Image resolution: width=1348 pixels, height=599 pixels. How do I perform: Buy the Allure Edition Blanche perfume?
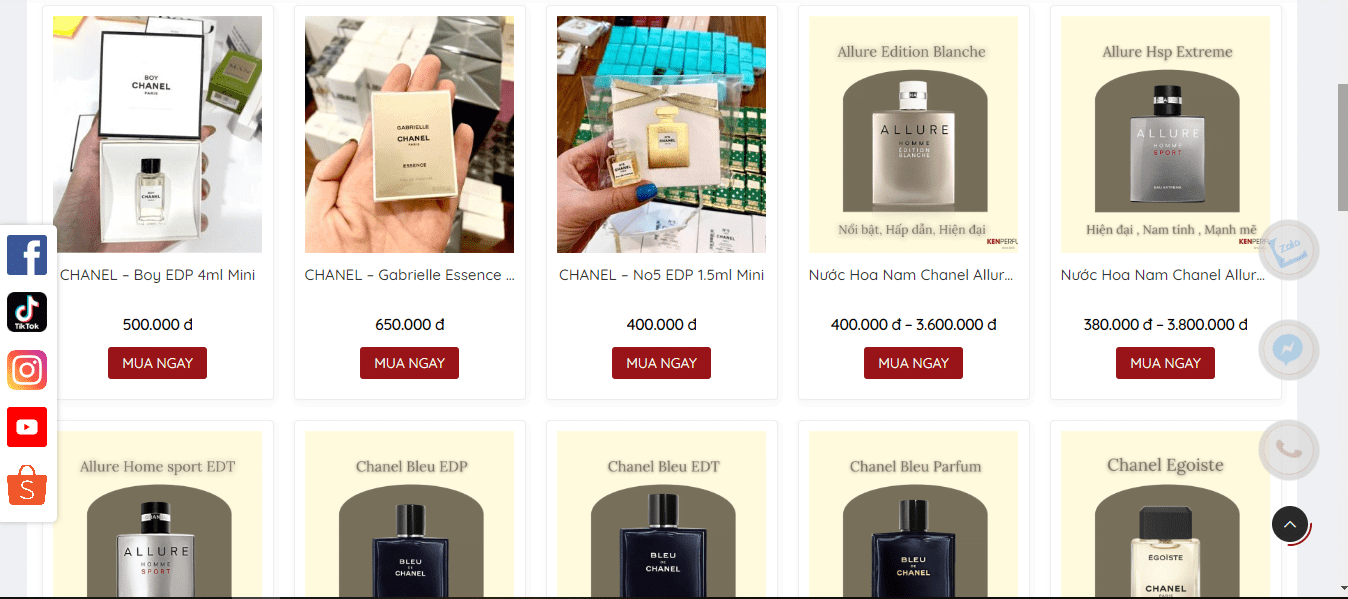coord(913,363)
